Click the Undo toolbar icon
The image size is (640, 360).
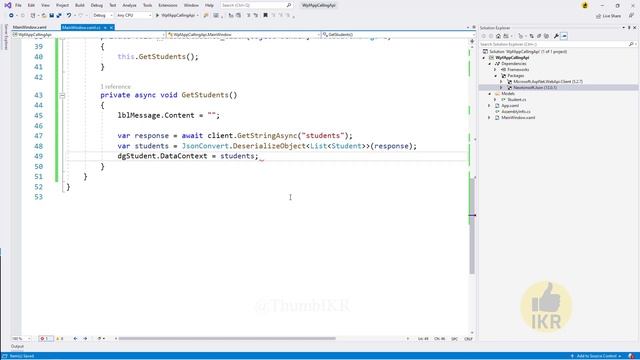tap(69, 15)
